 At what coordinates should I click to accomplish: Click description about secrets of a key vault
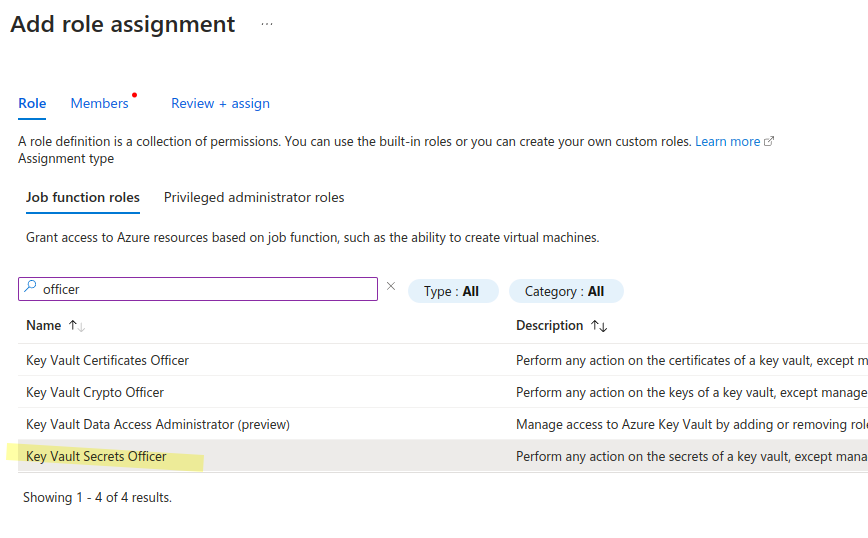(692, 457)
